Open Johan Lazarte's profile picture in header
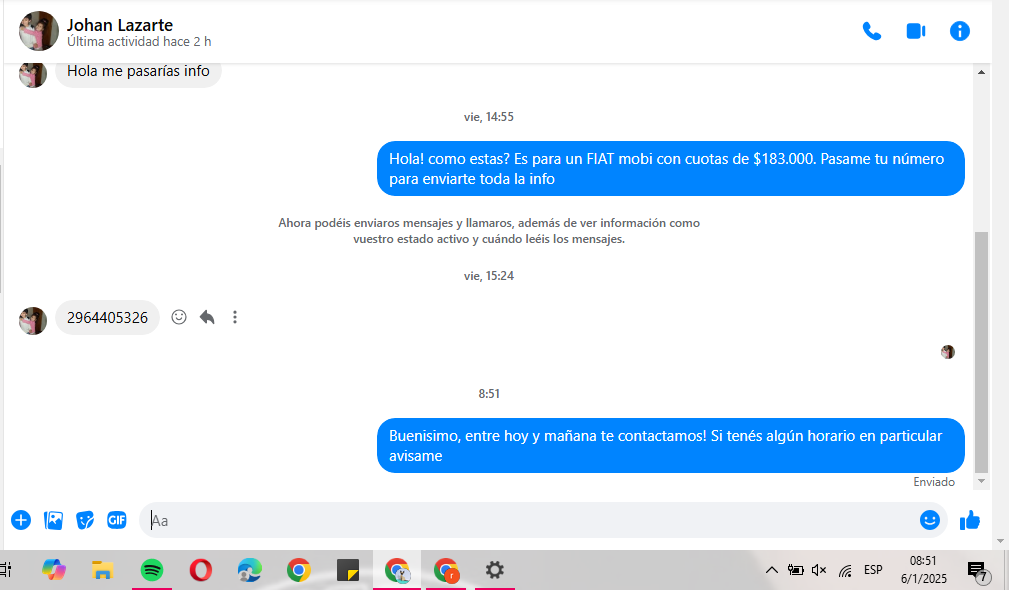1009x590 pixels. pos(39,31)
